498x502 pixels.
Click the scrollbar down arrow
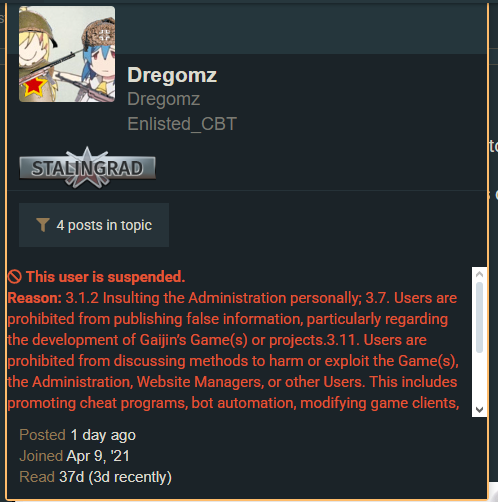point(480,409)
